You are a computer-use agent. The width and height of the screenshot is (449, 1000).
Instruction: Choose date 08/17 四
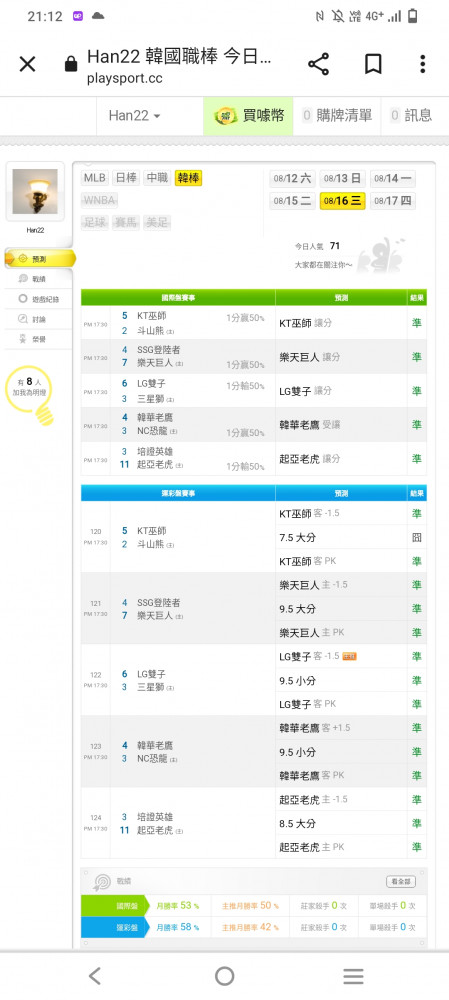(393, 201)
